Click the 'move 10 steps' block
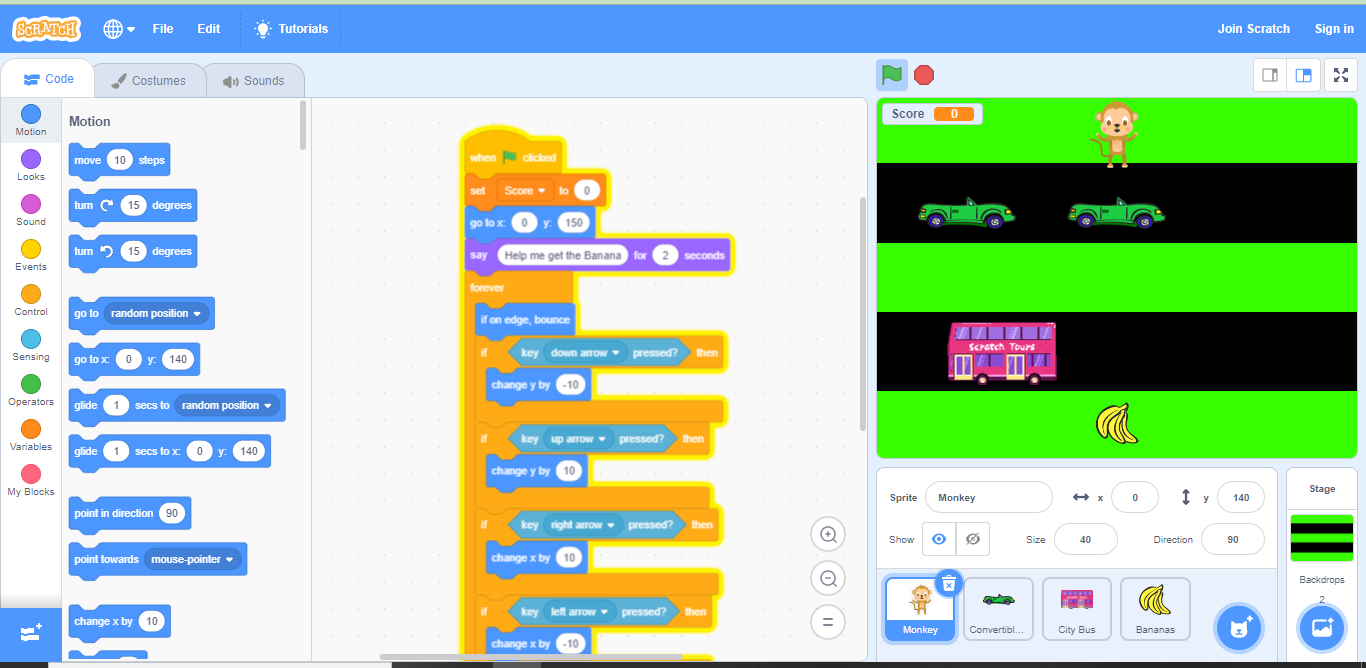 click(x=119, y=160)
